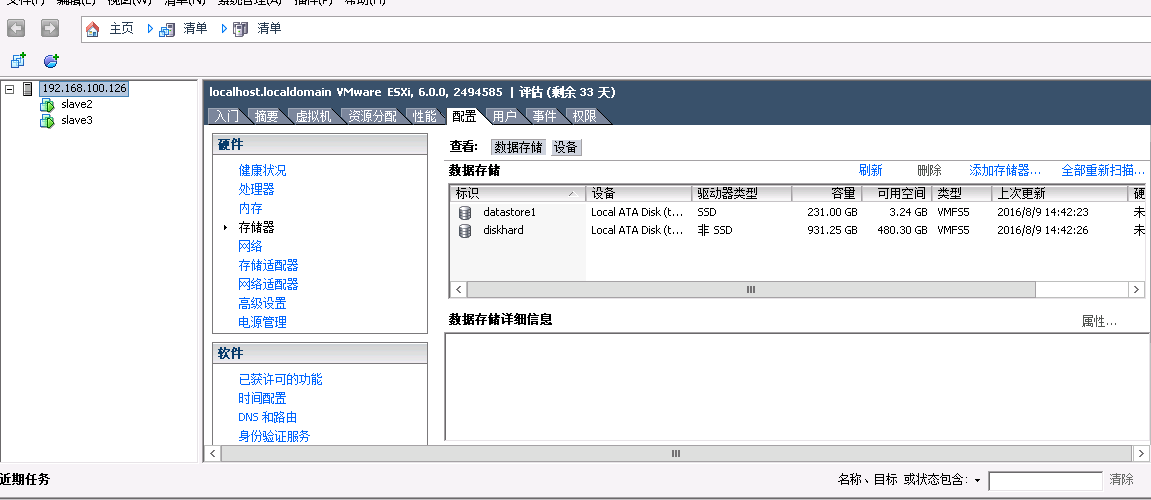
Task: Select the 数据存储 view button
Action: [518, 148]
